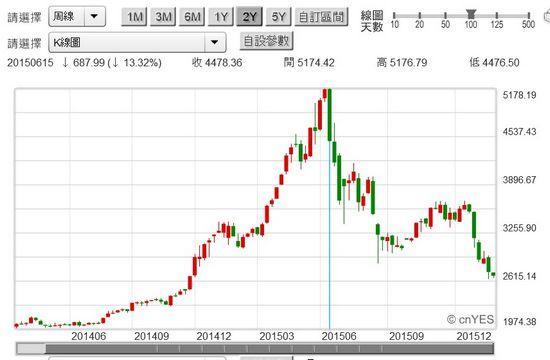Select the 3M time range
The image size is (550, 360).
[163, 17]
